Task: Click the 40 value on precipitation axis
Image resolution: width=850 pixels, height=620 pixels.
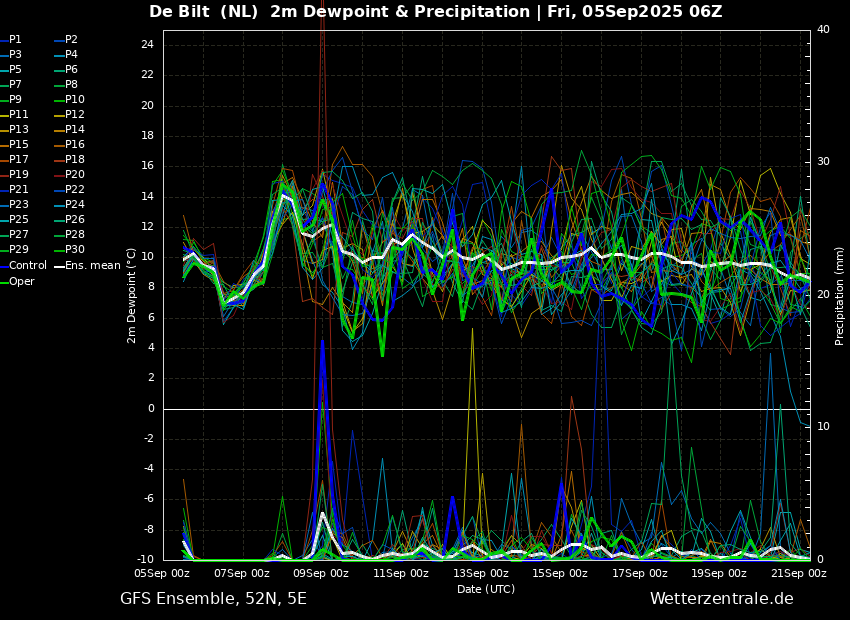Action: click(823, 29)
